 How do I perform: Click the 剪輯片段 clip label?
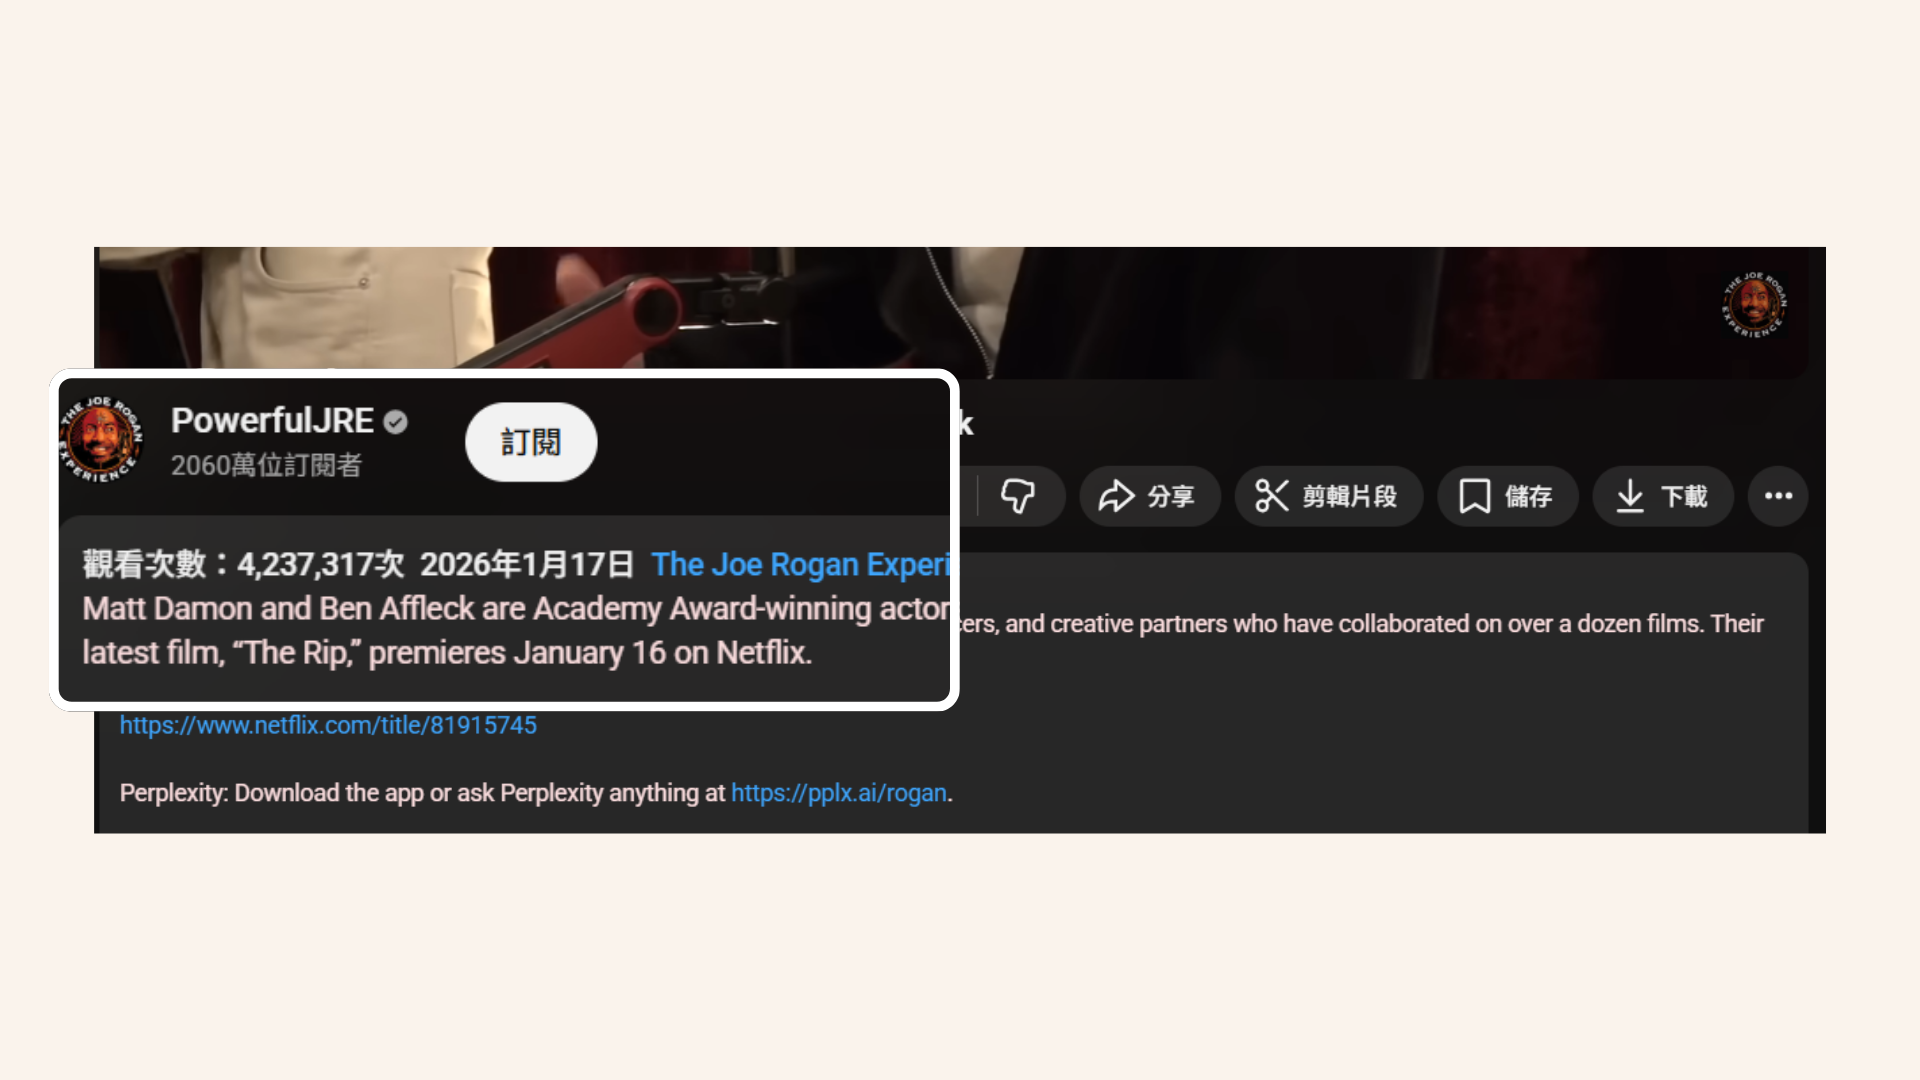pyautogui.click(x=1350, y=497)
